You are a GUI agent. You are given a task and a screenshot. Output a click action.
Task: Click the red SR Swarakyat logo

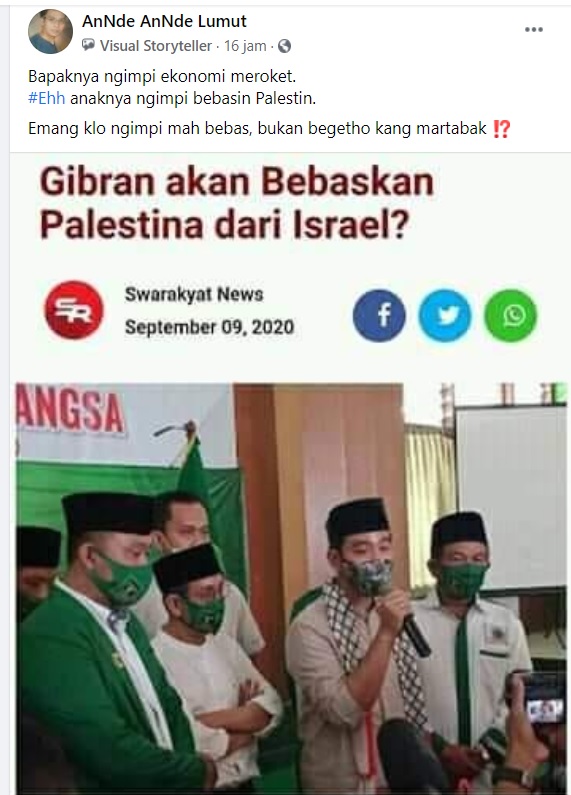74,309
